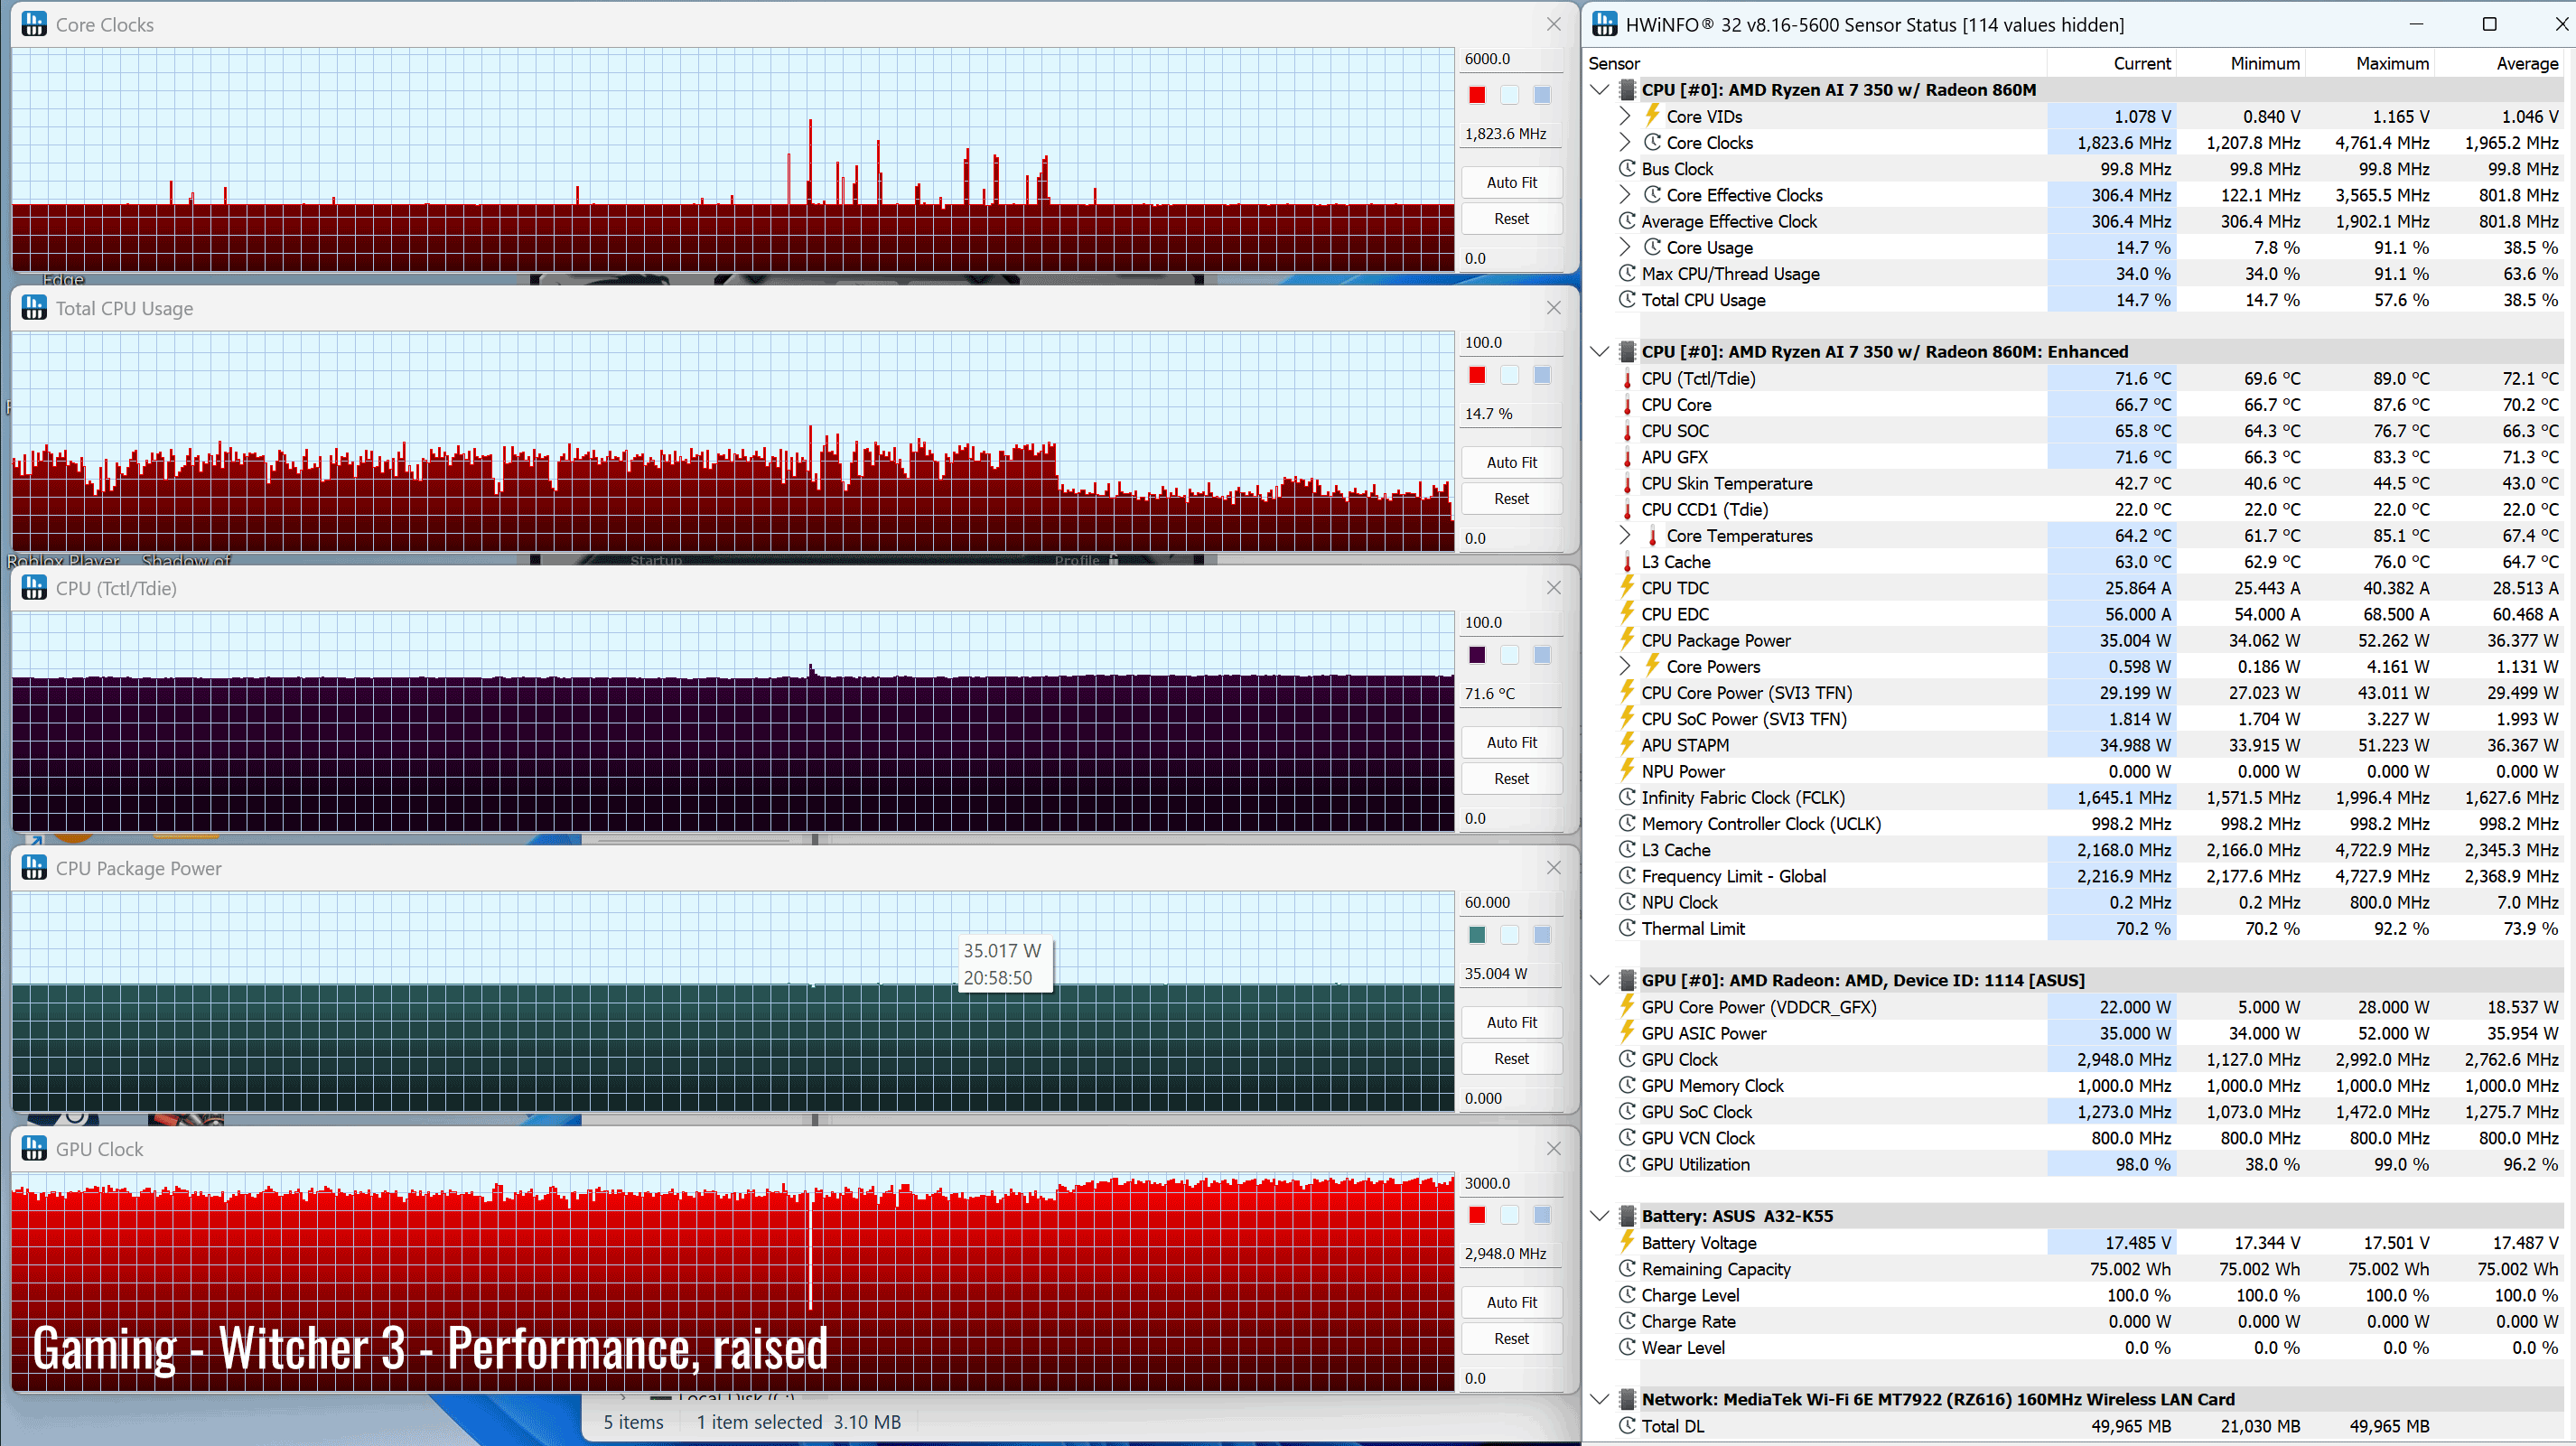Pick the red swatch in GPU Clock graph
The height and width of the screenshot is (1446, 2576).
click(x=1477, y=1215)
